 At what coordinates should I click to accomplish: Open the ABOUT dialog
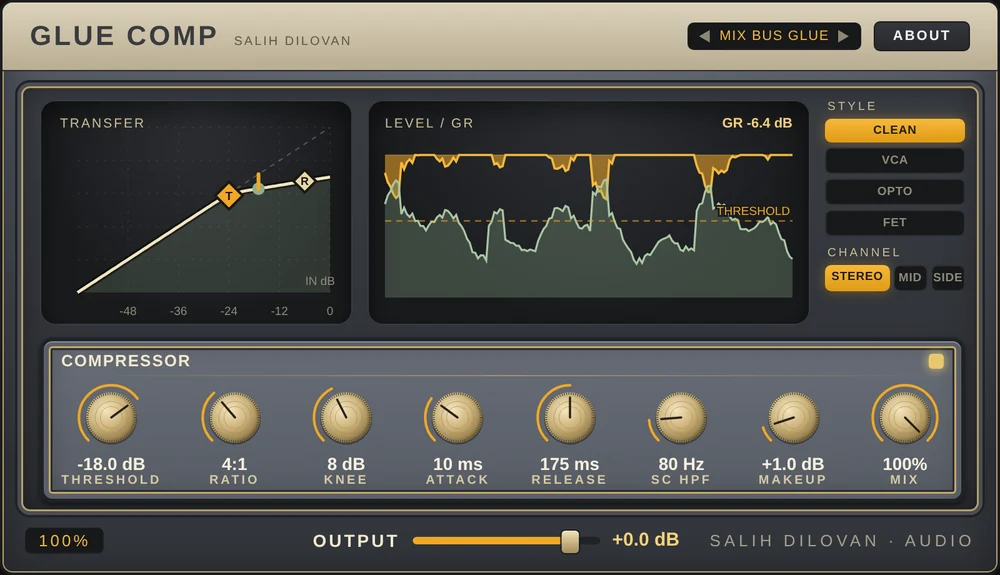(922, 36)
